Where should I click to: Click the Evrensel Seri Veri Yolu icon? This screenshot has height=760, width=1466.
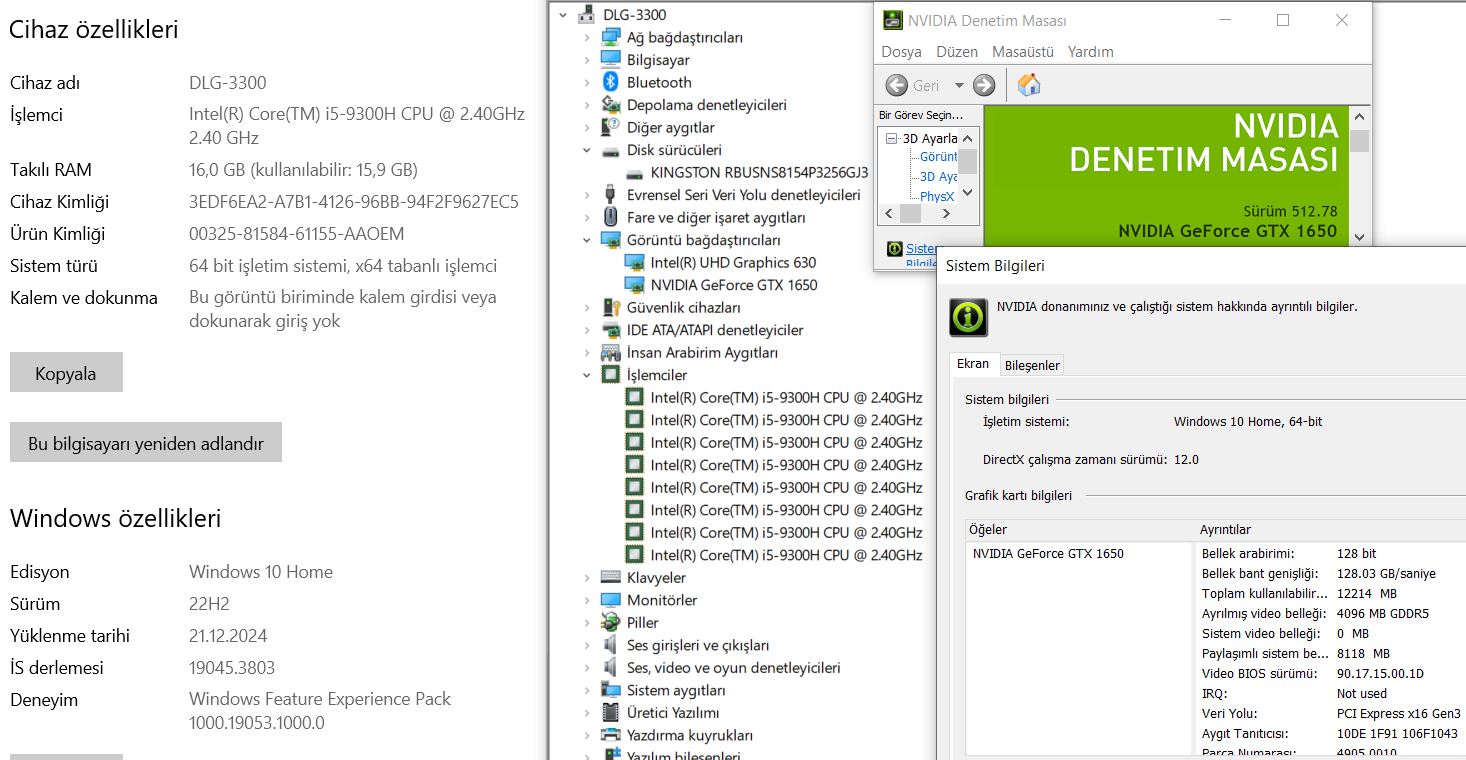611,195
